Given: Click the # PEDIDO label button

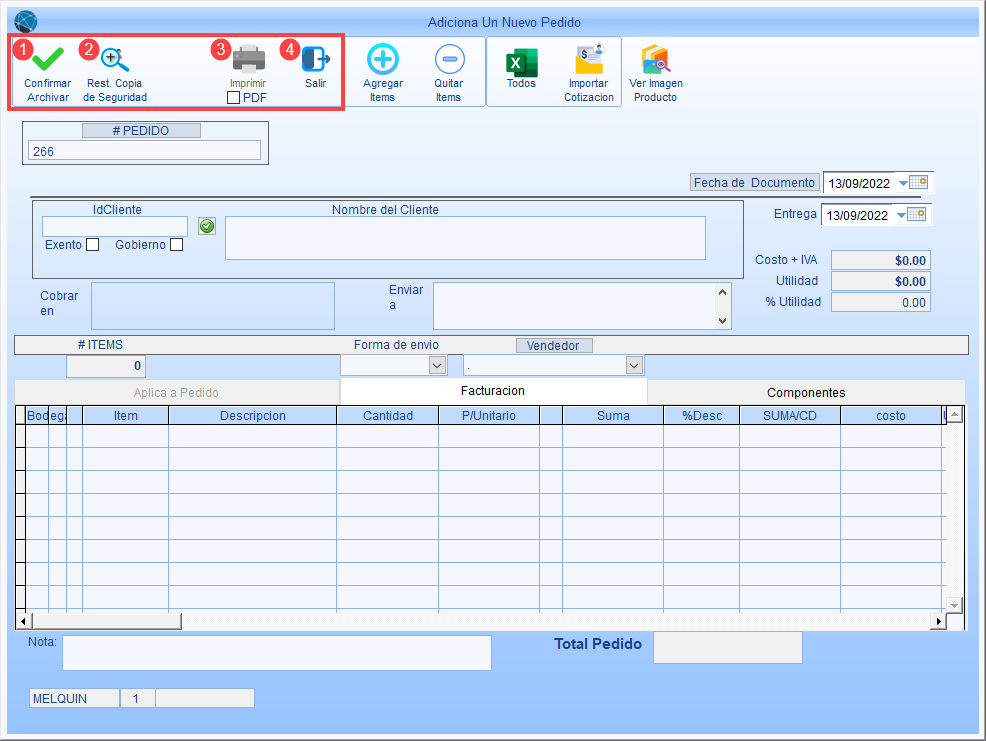Looking at the screenshot, I should (141, 130).
